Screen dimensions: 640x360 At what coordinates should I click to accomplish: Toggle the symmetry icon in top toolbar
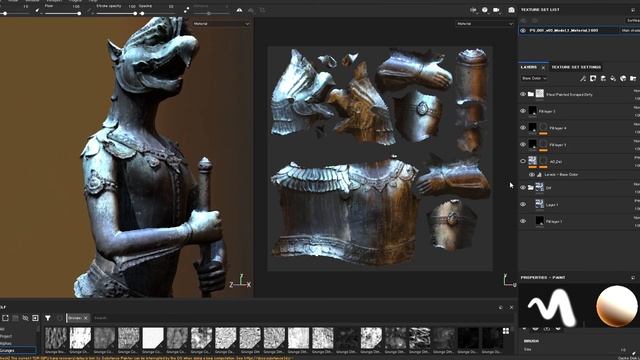click(x=239, y=10)
